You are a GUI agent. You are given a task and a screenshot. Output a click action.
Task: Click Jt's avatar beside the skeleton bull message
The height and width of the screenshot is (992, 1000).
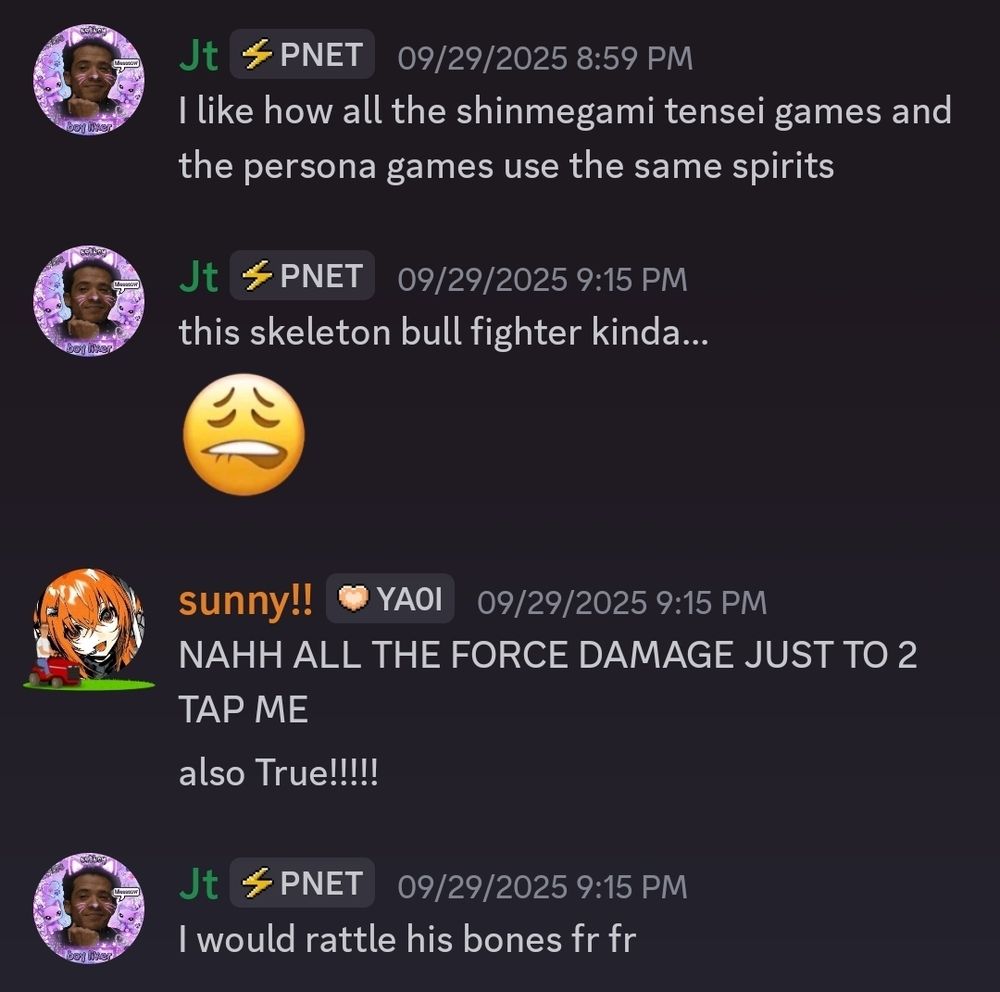tap(90, 300)
